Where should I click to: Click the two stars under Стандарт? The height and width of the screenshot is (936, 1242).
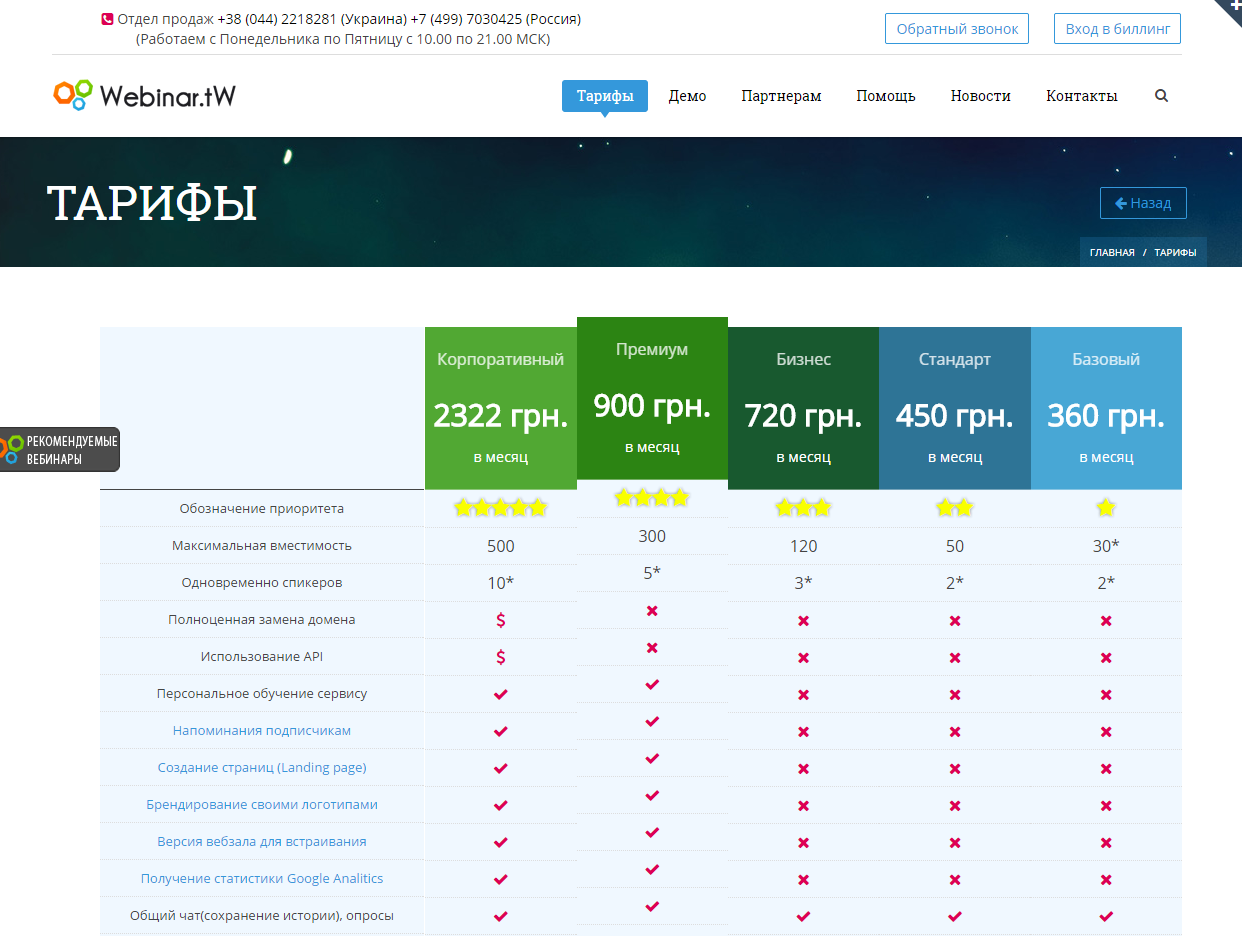[x=955, y=508]
